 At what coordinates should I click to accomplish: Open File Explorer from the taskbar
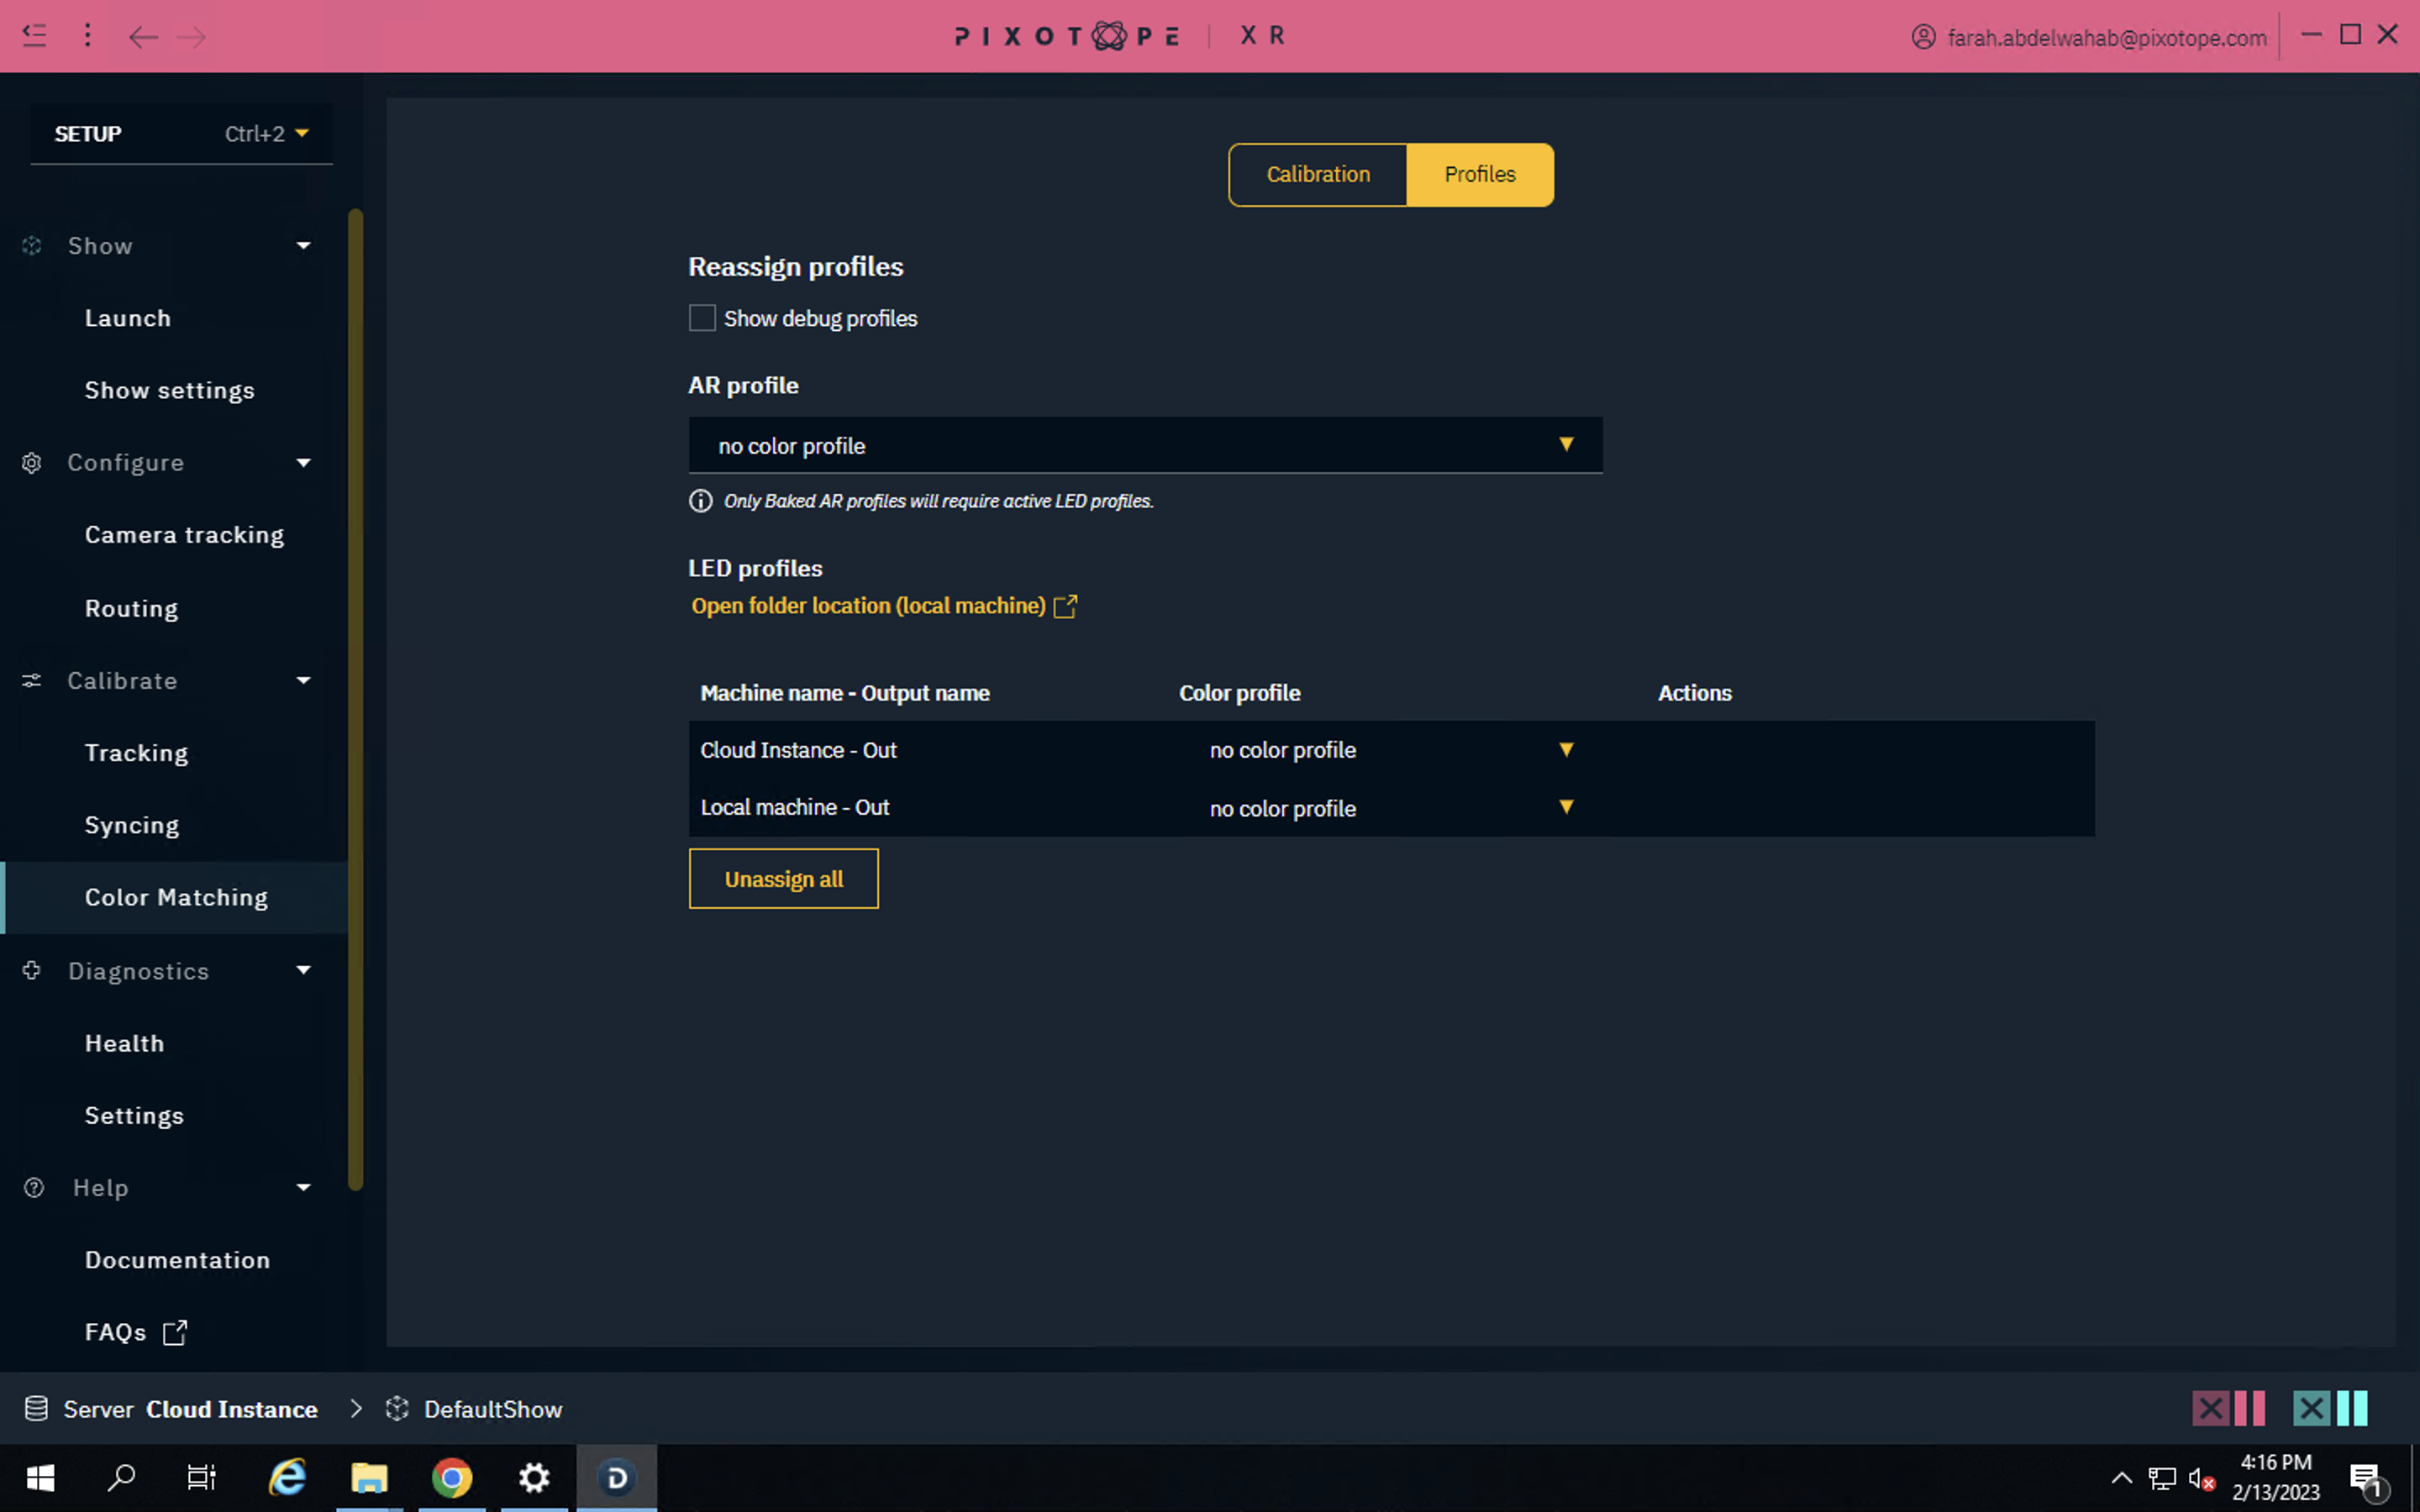369,1477
